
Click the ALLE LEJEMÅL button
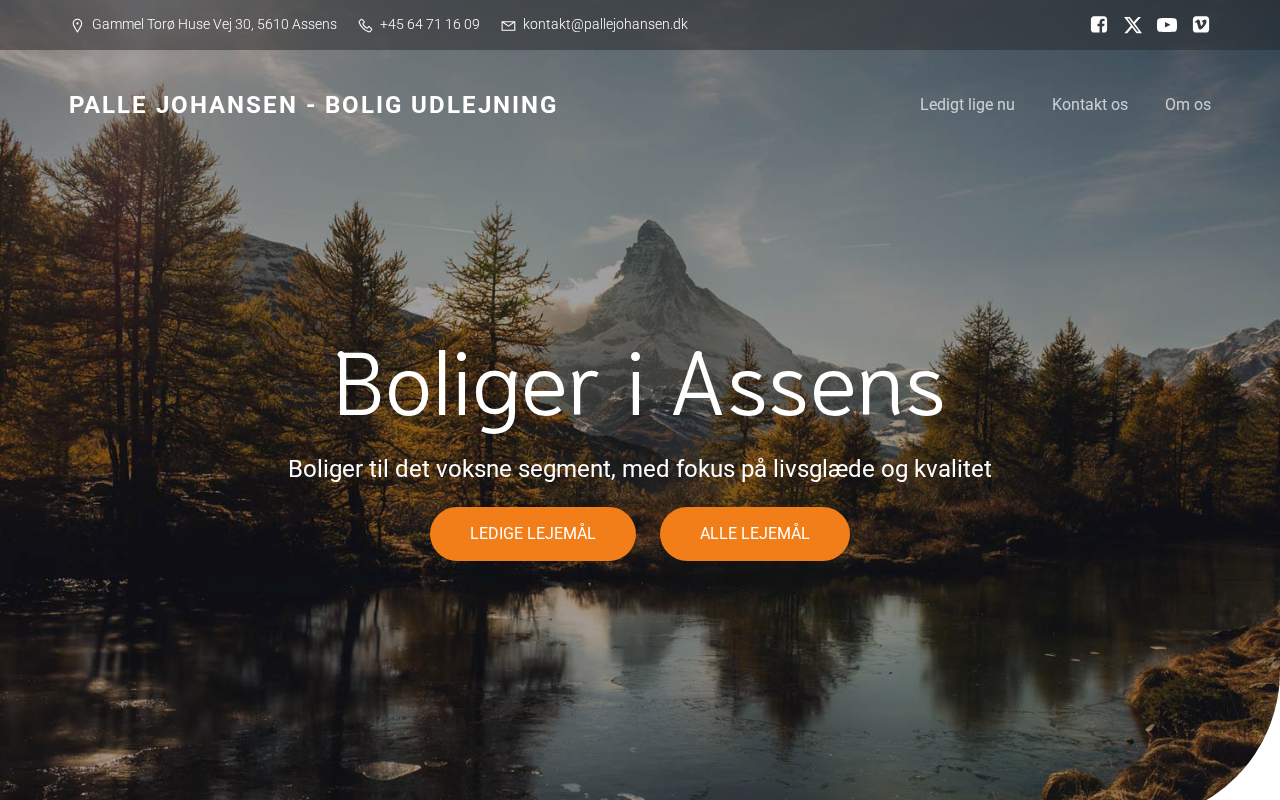tap(755, 534)
